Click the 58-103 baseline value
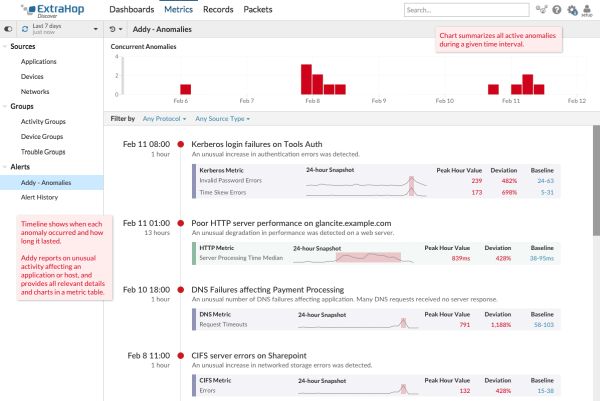 tap(544, 325)
